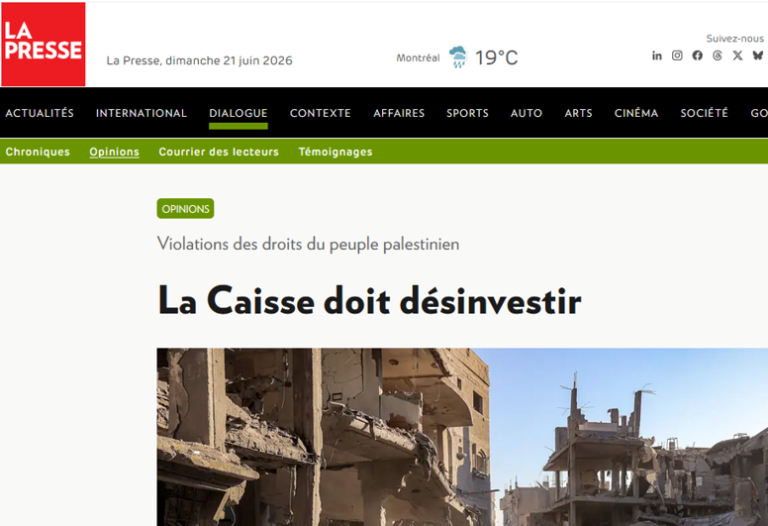Open La Presse X (Twitter) icon
The height and width of the screenshot is (526, 768).
pos(738,56)
